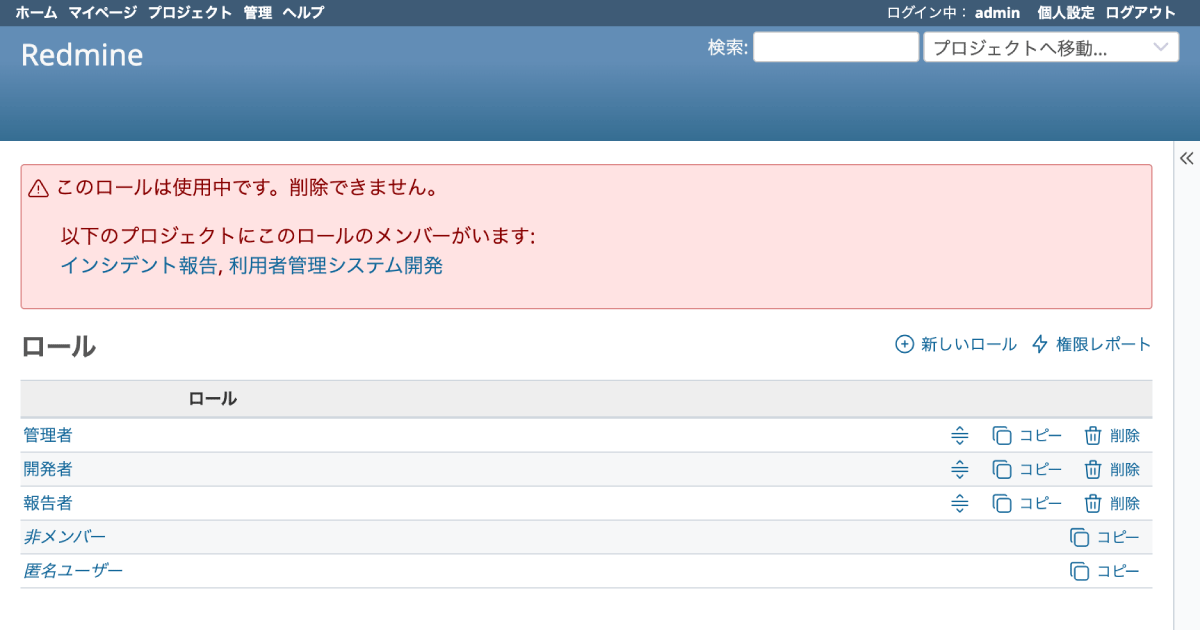Click the copy icon for 管理者 role
The image size is (1200, 630).
[x=1003, y=435]
